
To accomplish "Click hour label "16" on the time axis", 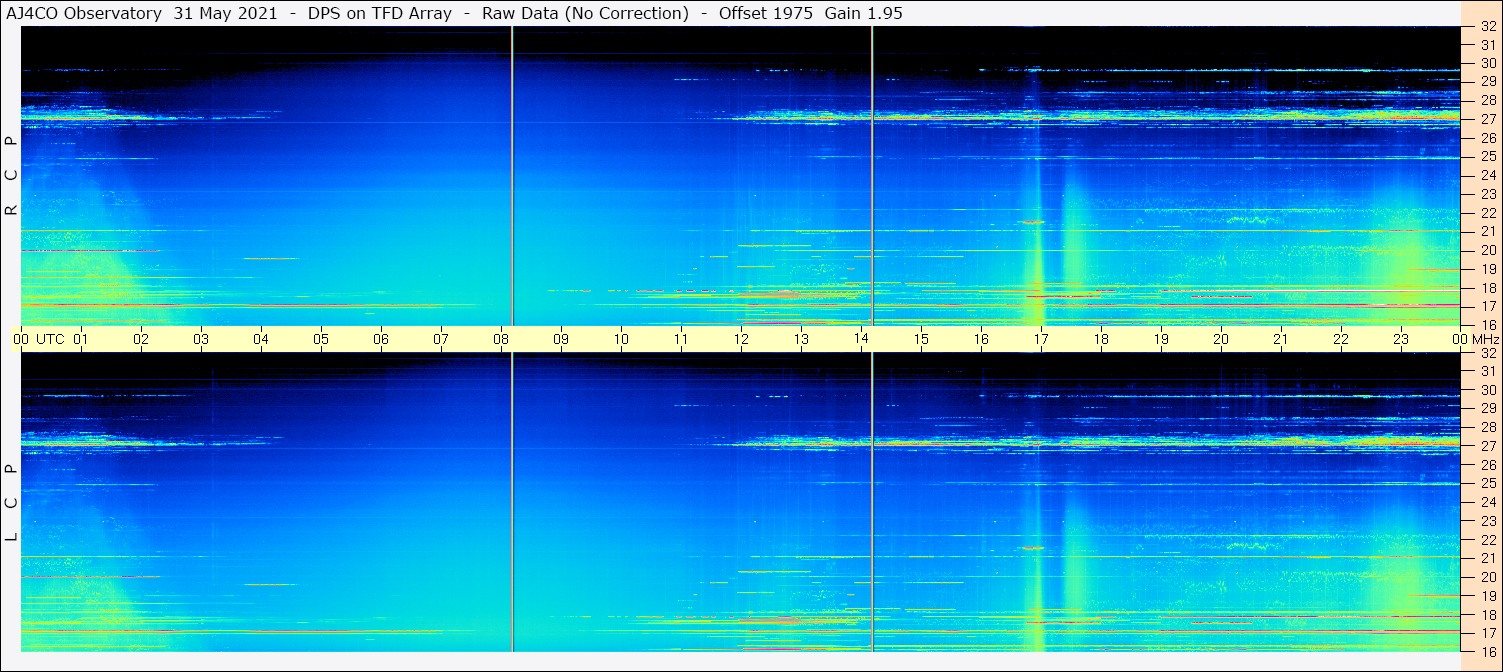I will point(981,339).
